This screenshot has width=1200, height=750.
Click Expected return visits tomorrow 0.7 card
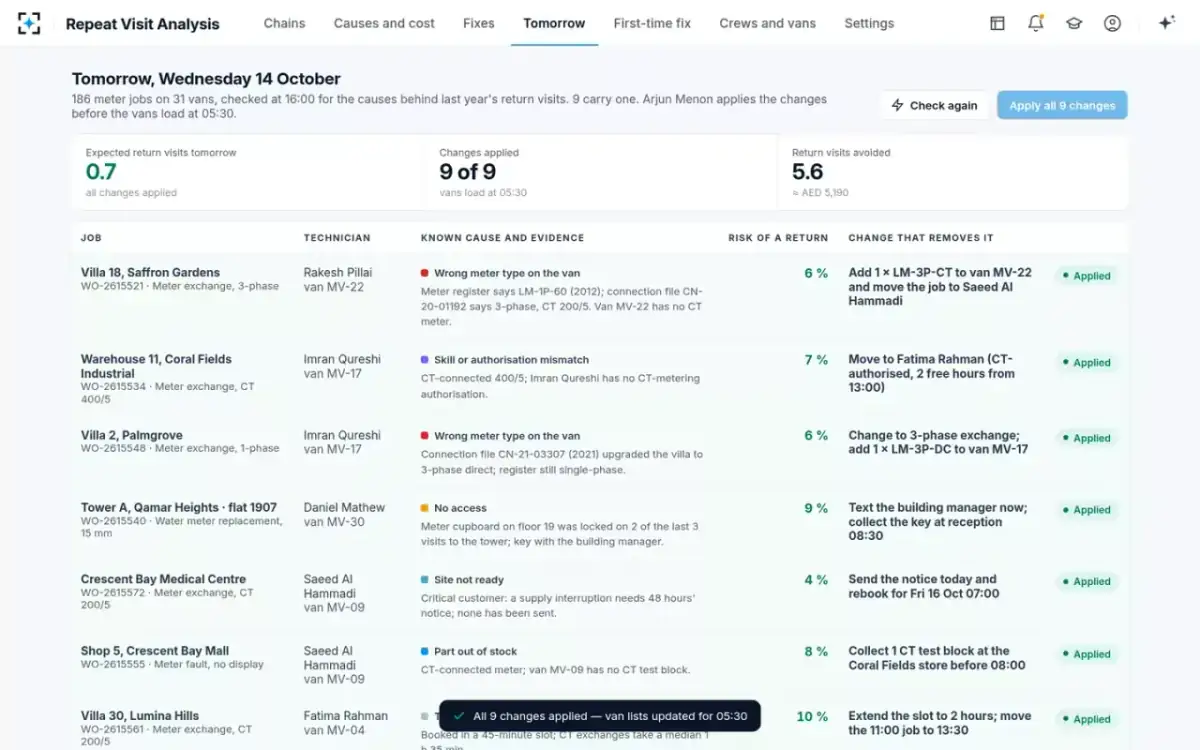[x=248, y=172]
